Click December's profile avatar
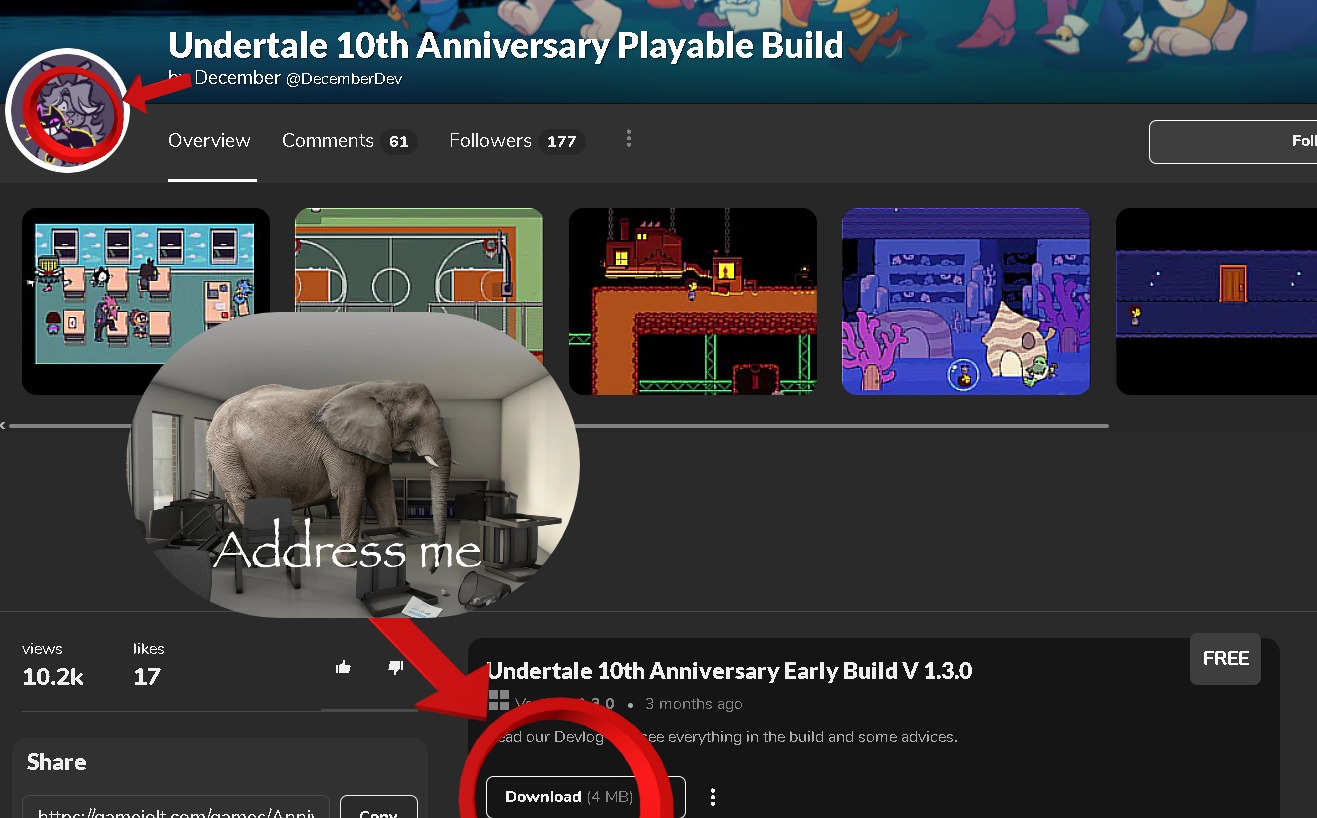 coord(66,112)
